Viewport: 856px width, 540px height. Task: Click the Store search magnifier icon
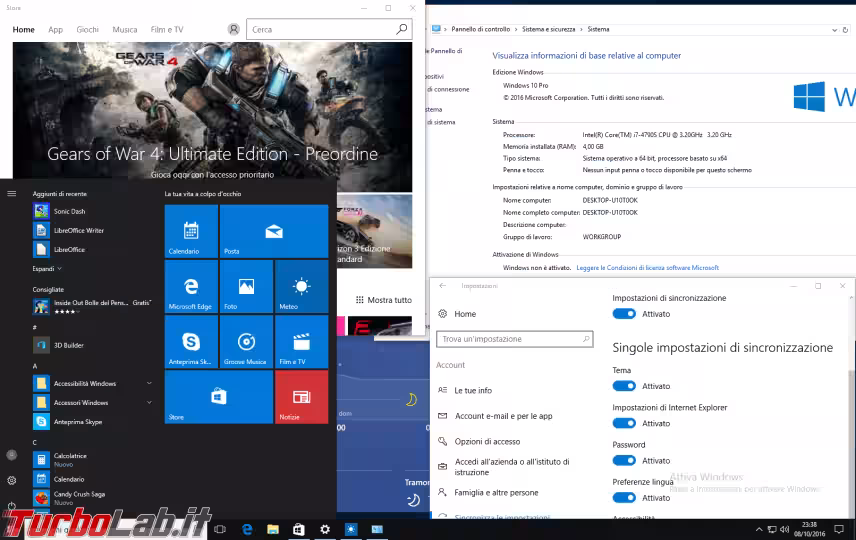coord(402,29)
